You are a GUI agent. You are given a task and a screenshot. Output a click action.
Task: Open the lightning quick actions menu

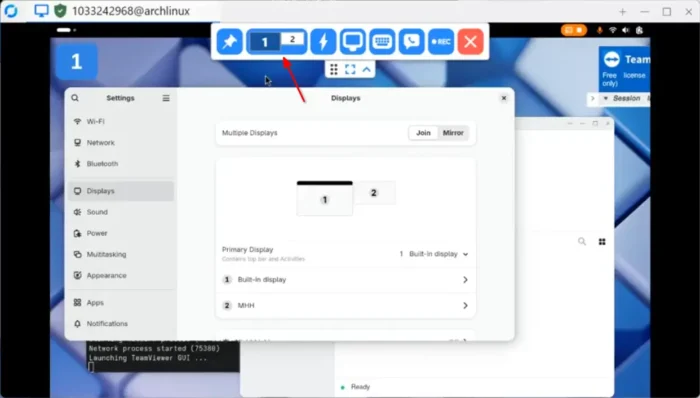pos(323,41)
